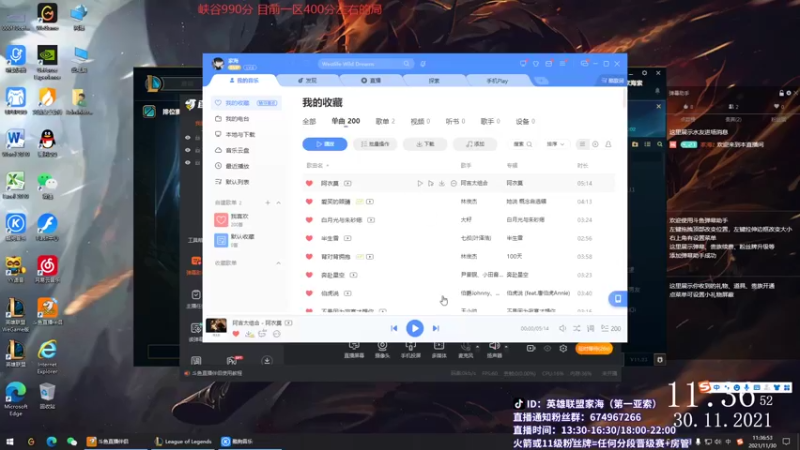Toggle the first eye visibility icon in Douyu
This screenshot has width=800, height=450.
(188, 138)
